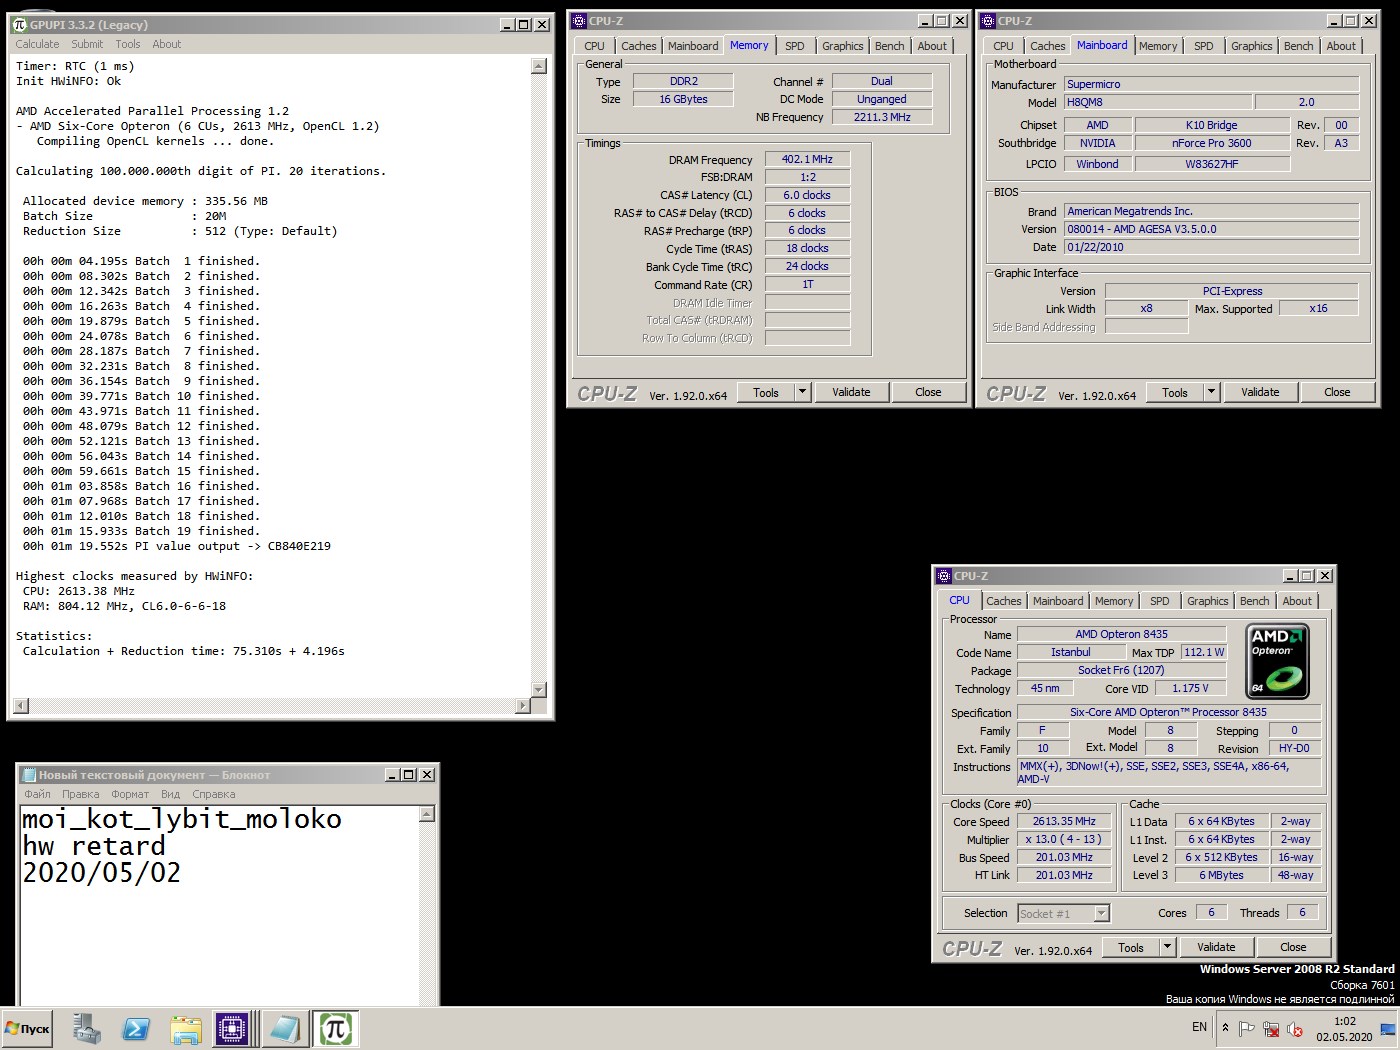
Task: Open Tools dropdown arrow in Memory CPU-Z window
Action: pyautogui.click(x=802, y=392)
